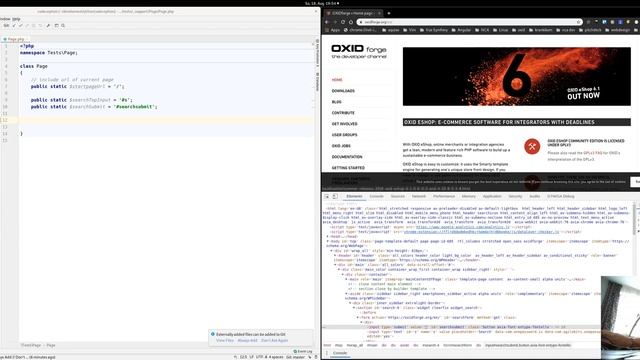Open the DevTools console drawer menu icon
Viewport: 640px width, 360px height.
point(327,353)
